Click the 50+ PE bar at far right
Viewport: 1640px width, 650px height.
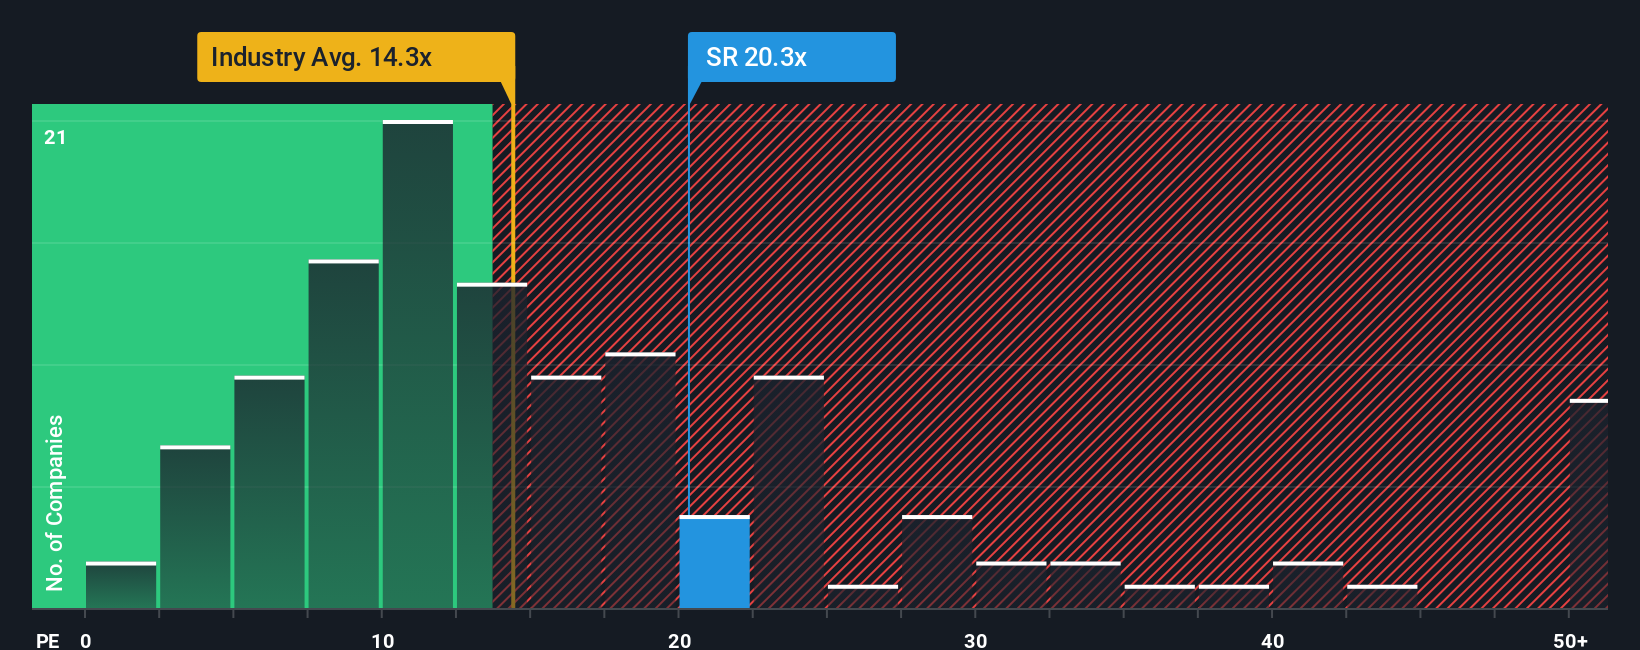pyautogui.click(x=1589, y=504)
